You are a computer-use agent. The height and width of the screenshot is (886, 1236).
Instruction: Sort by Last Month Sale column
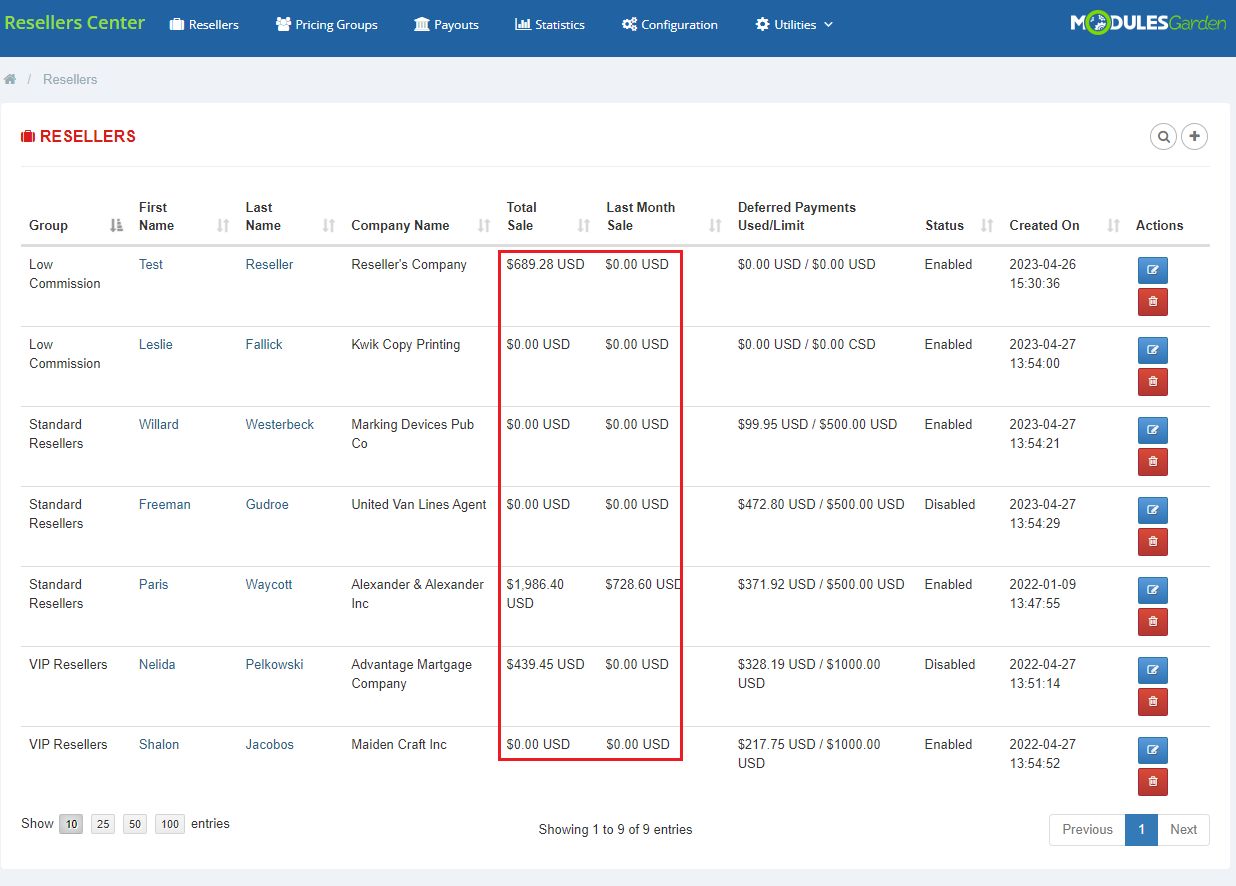tap(664, 216)
